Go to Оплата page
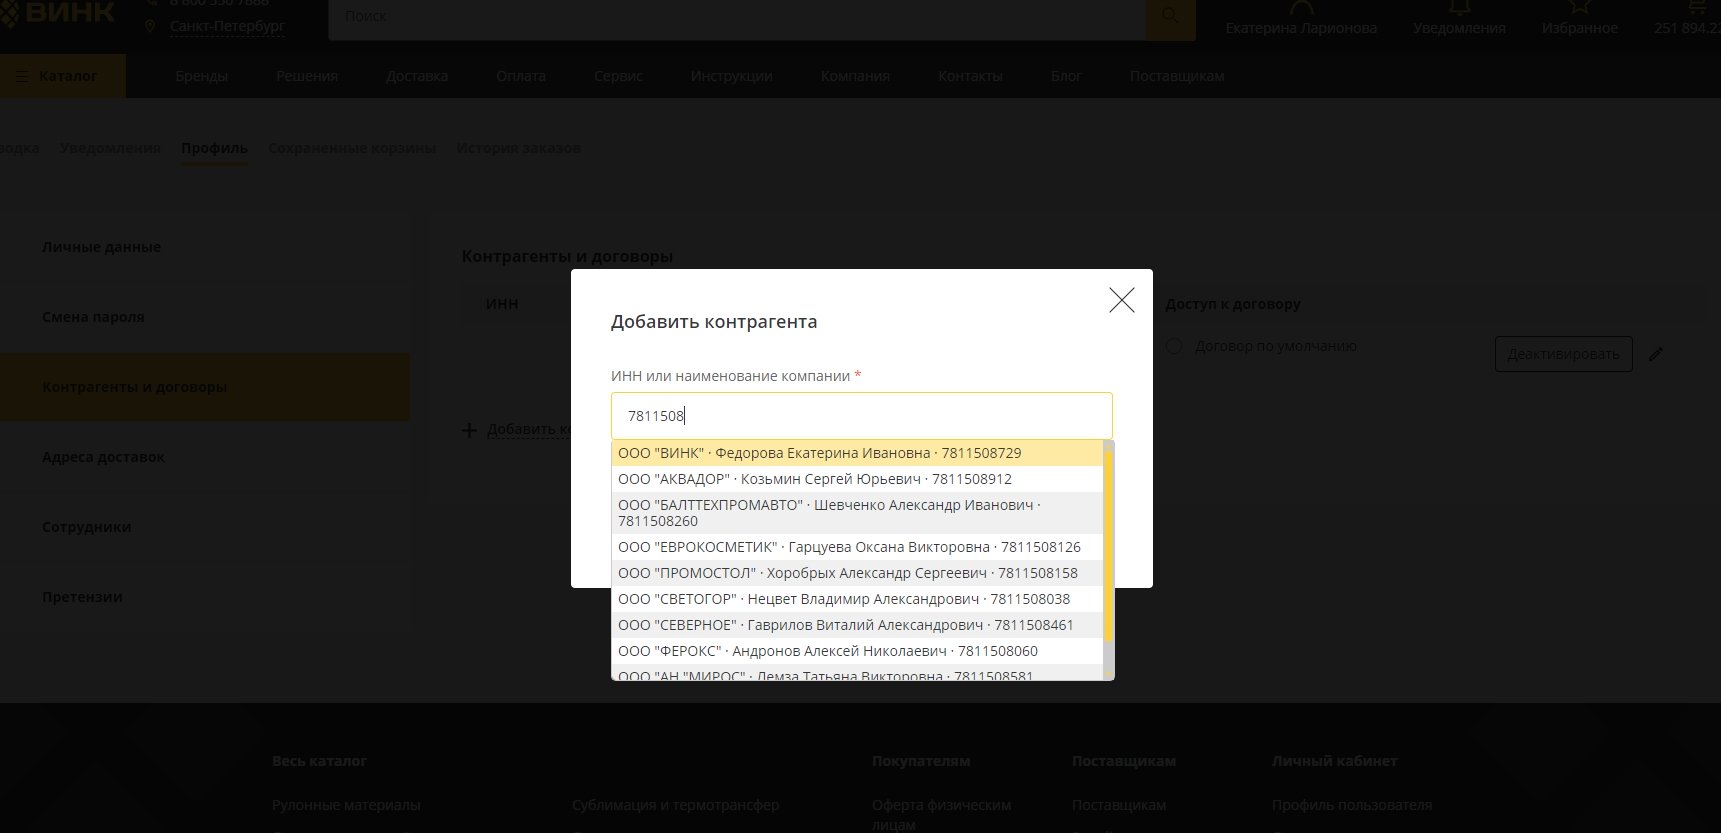Image resolution: width=1721 pixels, height=833 pixels. (521, 76)
